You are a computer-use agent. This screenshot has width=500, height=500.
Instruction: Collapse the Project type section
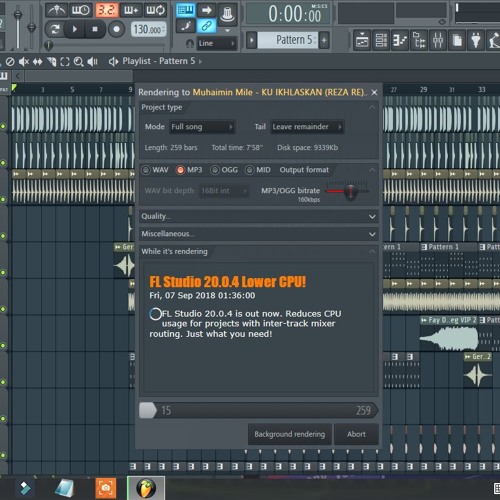click(x=372, y=108)
